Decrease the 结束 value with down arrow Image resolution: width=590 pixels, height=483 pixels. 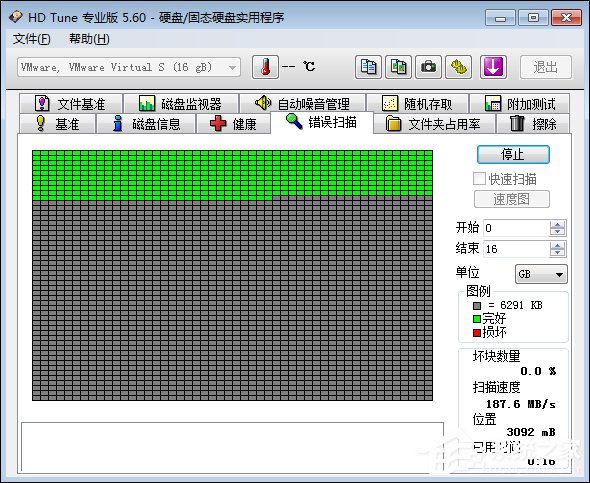558,253
